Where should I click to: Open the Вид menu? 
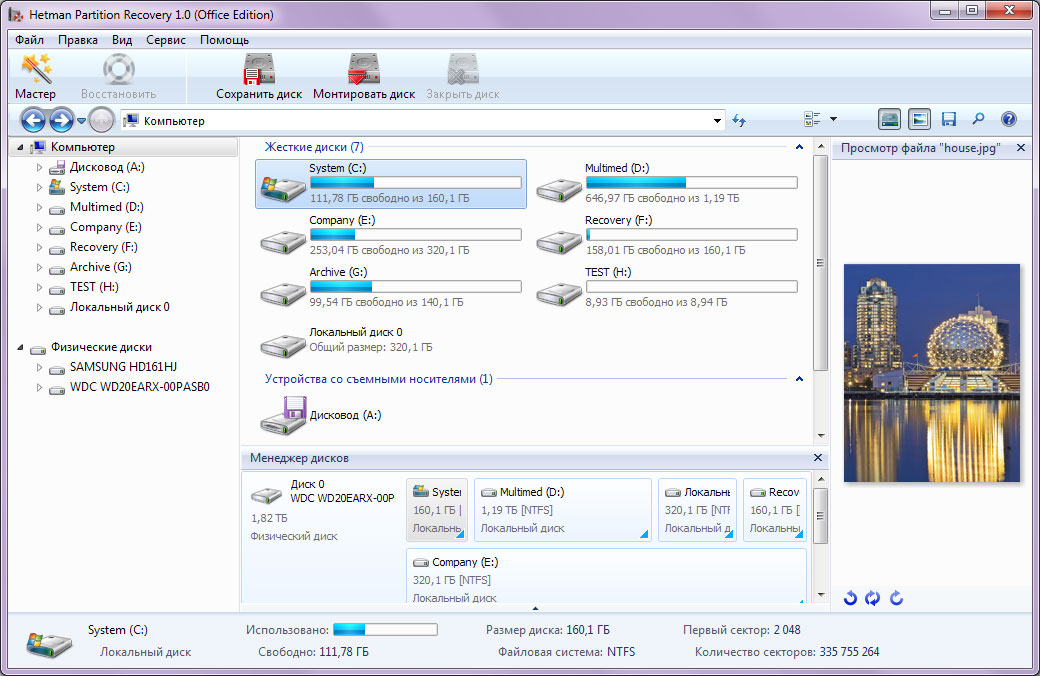(x=122, y=40)
